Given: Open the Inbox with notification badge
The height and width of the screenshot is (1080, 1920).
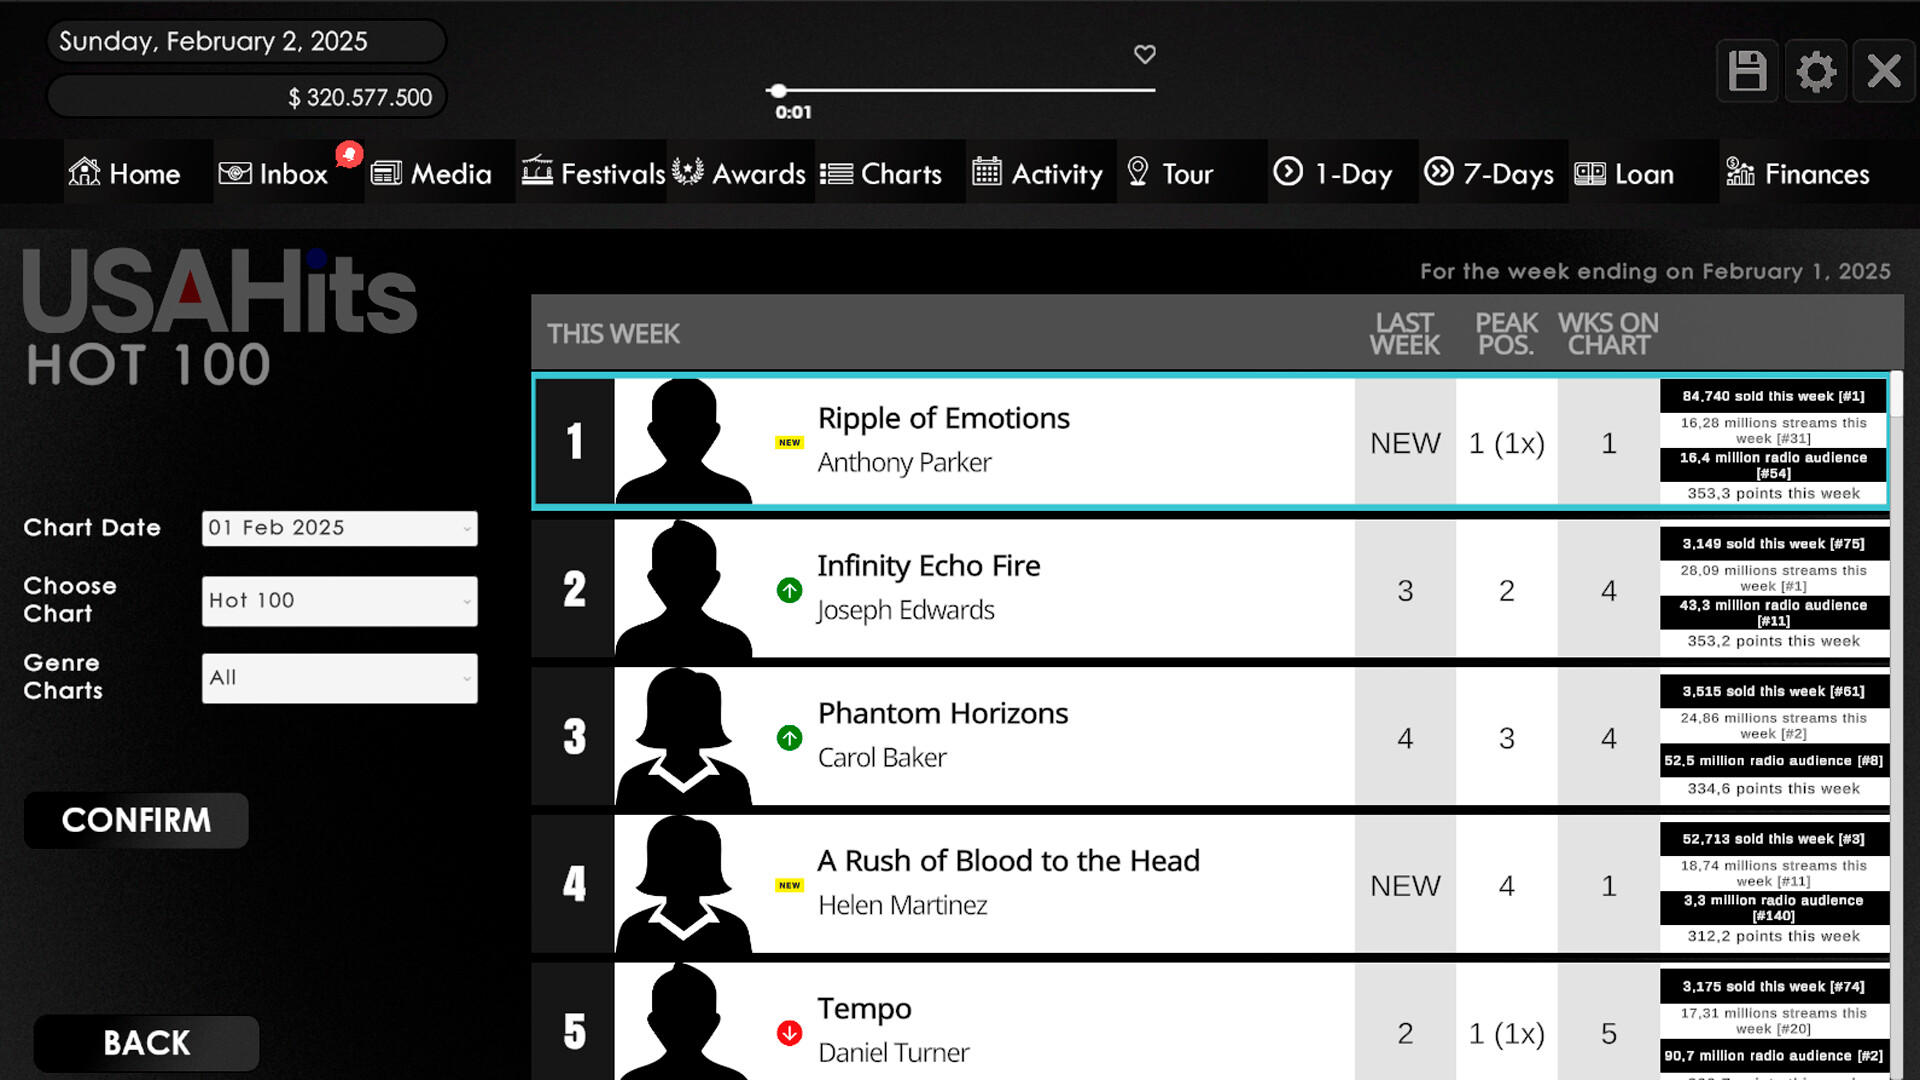Looking at the screenshot, I should coord(272,173).
